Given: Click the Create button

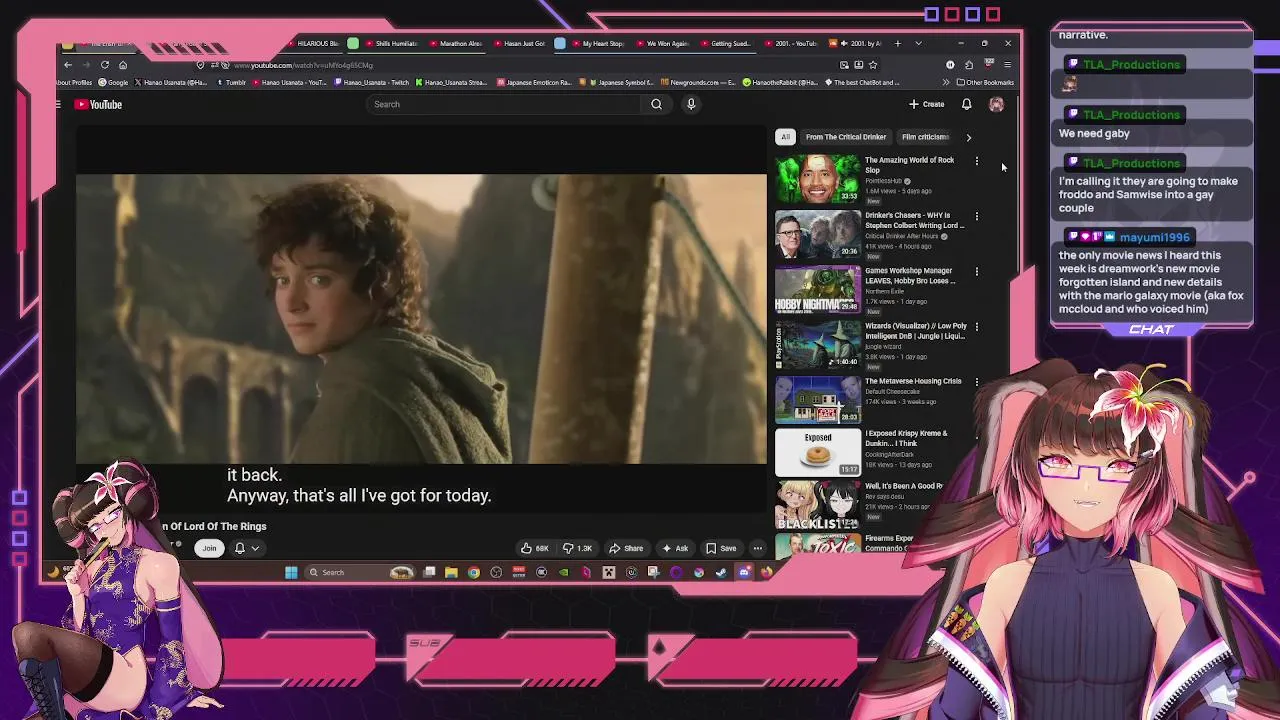Looking at the screenshot, I should (927, 104).
